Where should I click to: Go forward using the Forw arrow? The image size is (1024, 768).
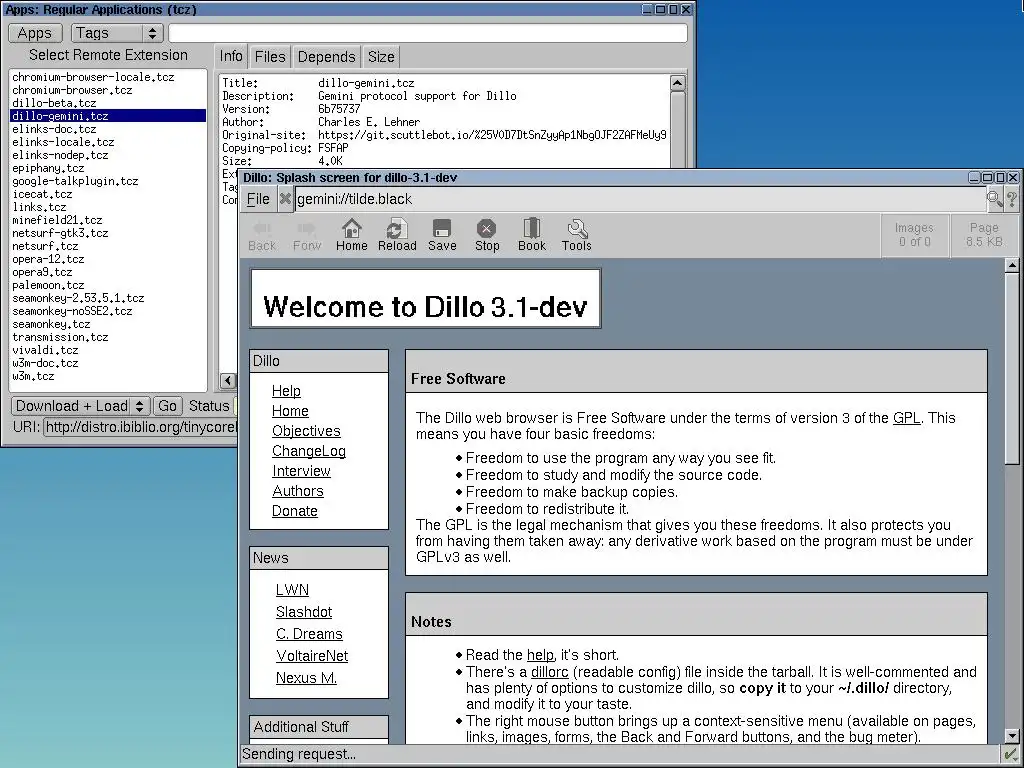click(307, 234)
